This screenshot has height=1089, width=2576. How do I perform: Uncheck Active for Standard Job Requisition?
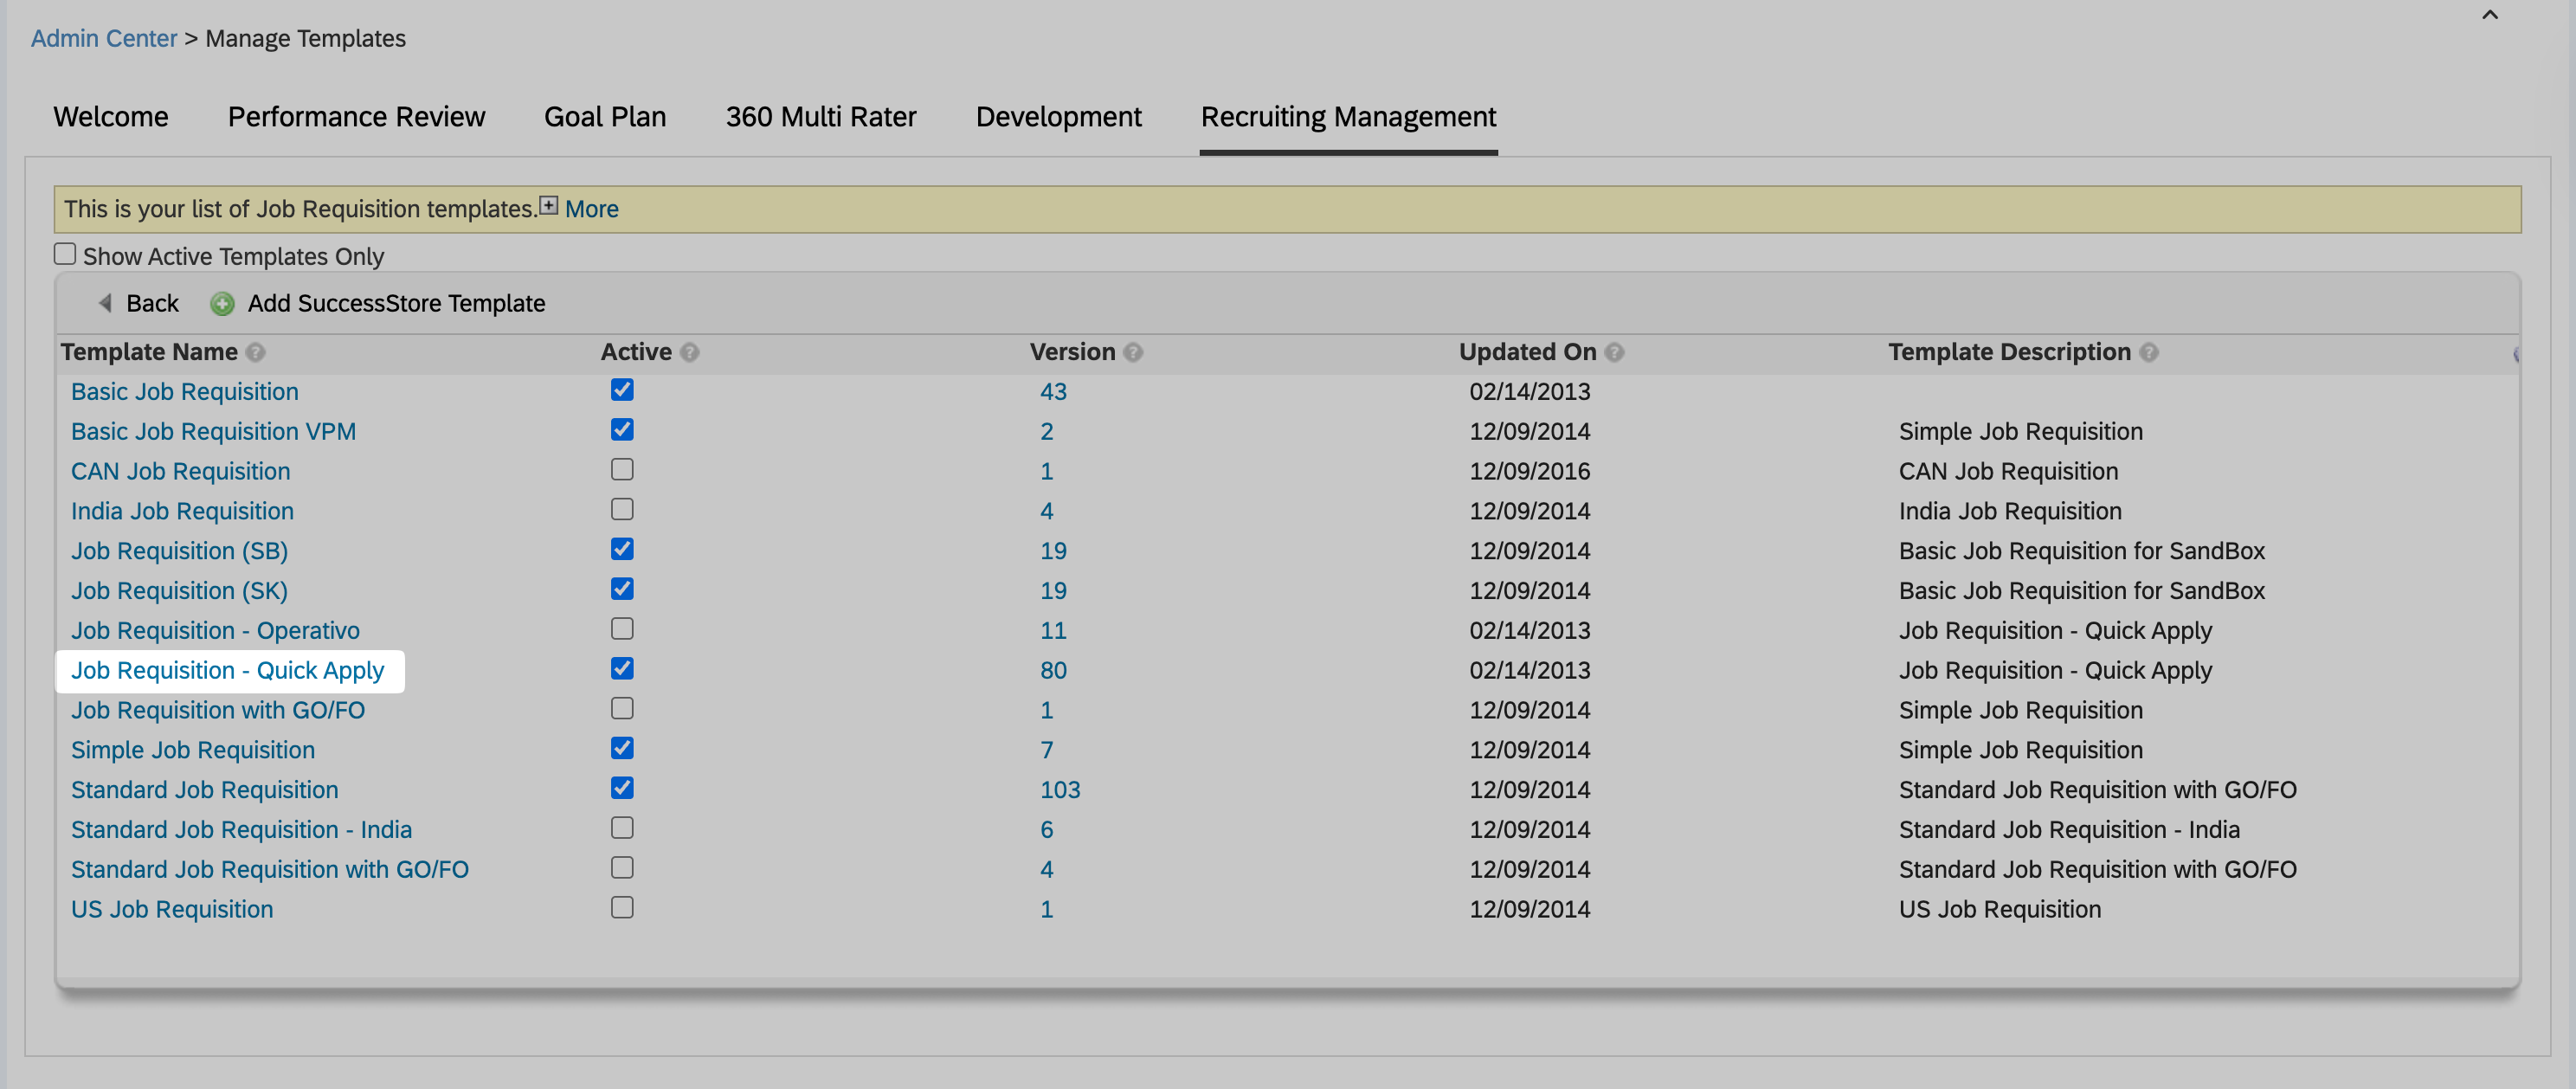pos(622,788)
